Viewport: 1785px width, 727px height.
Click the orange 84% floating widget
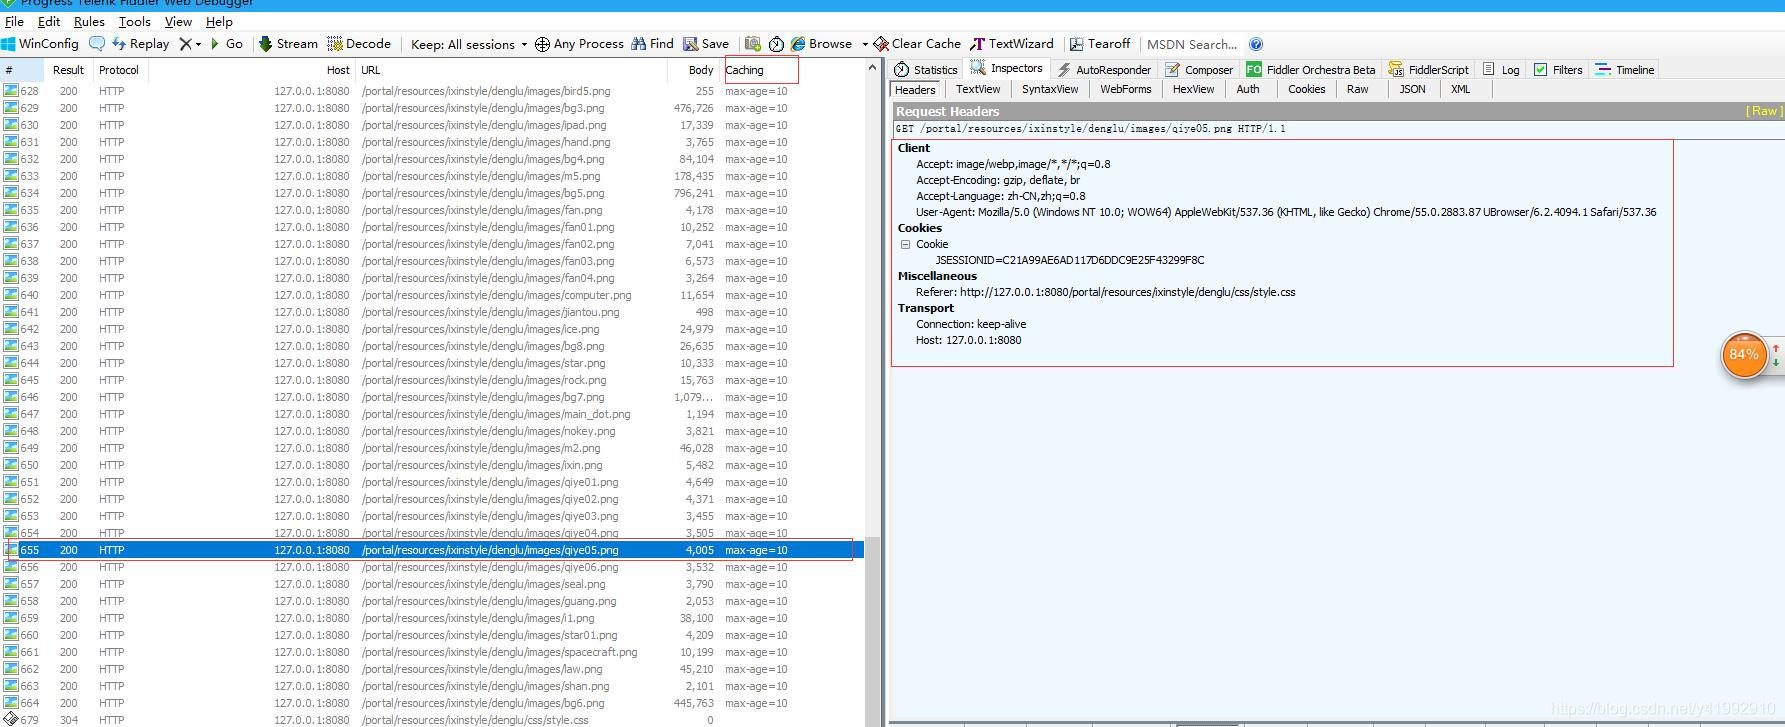[1744, 355]
